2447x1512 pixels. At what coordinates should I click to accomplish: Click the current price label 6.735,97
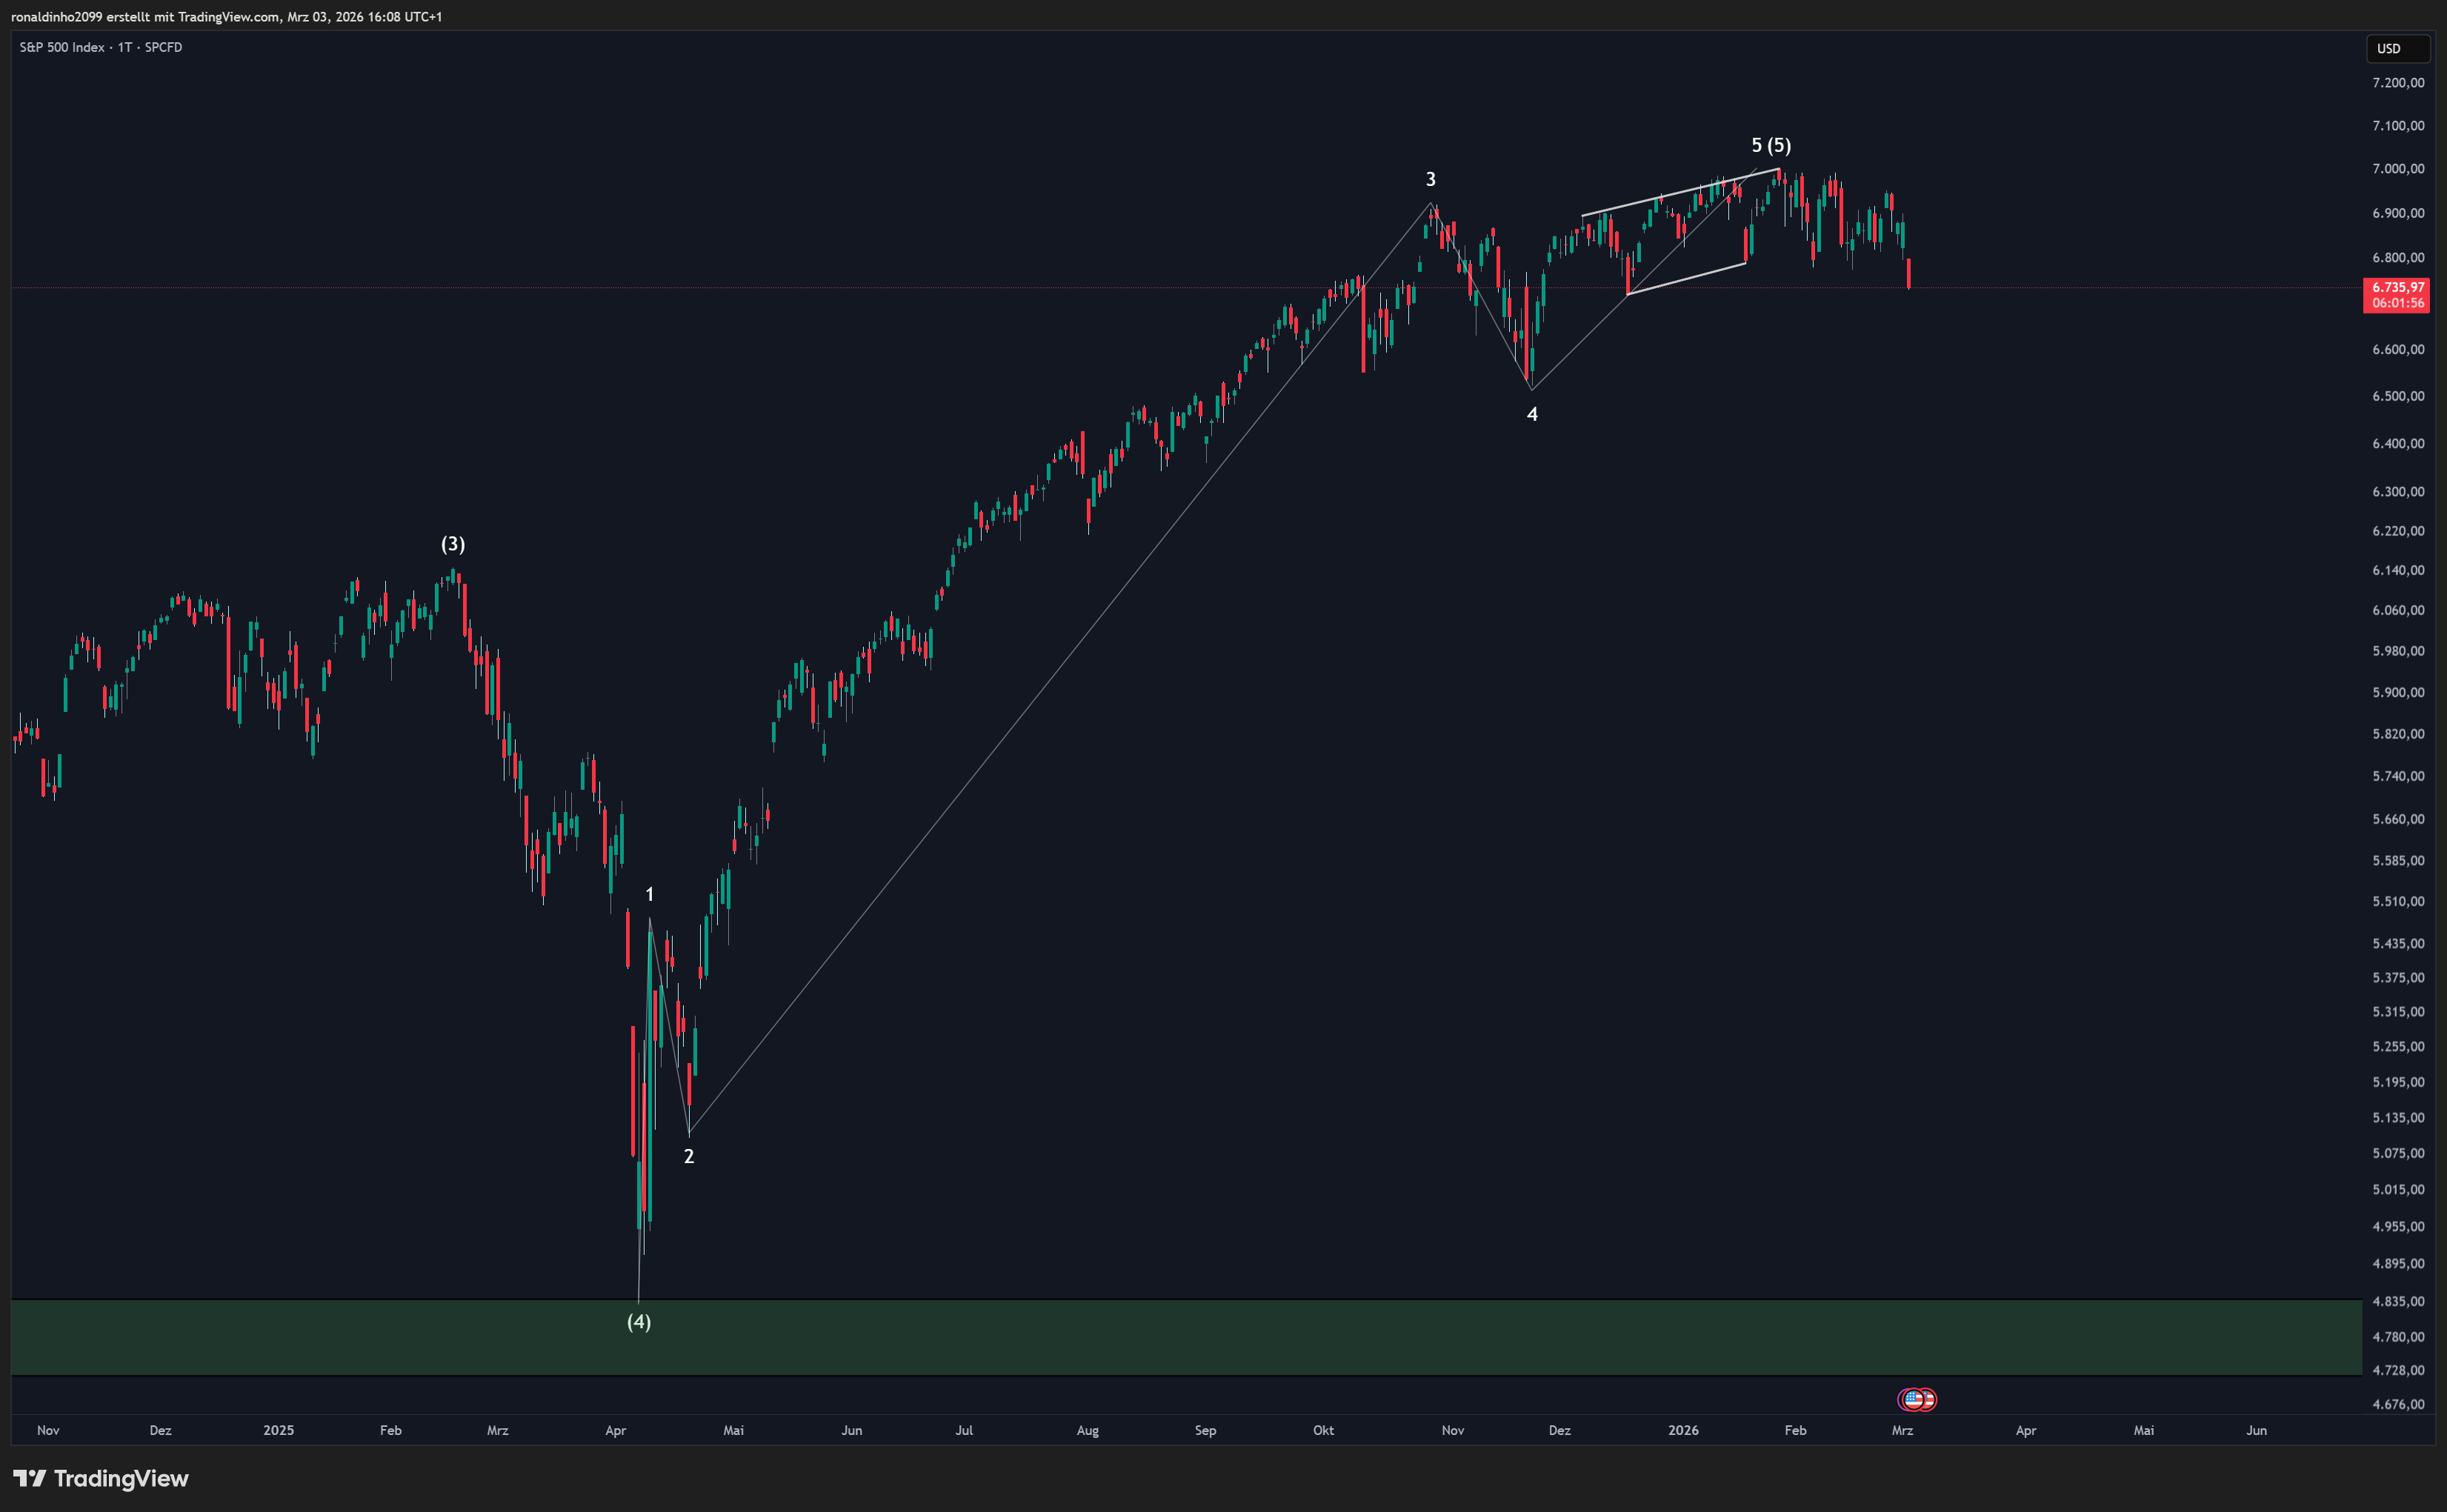pos(2397,287)
